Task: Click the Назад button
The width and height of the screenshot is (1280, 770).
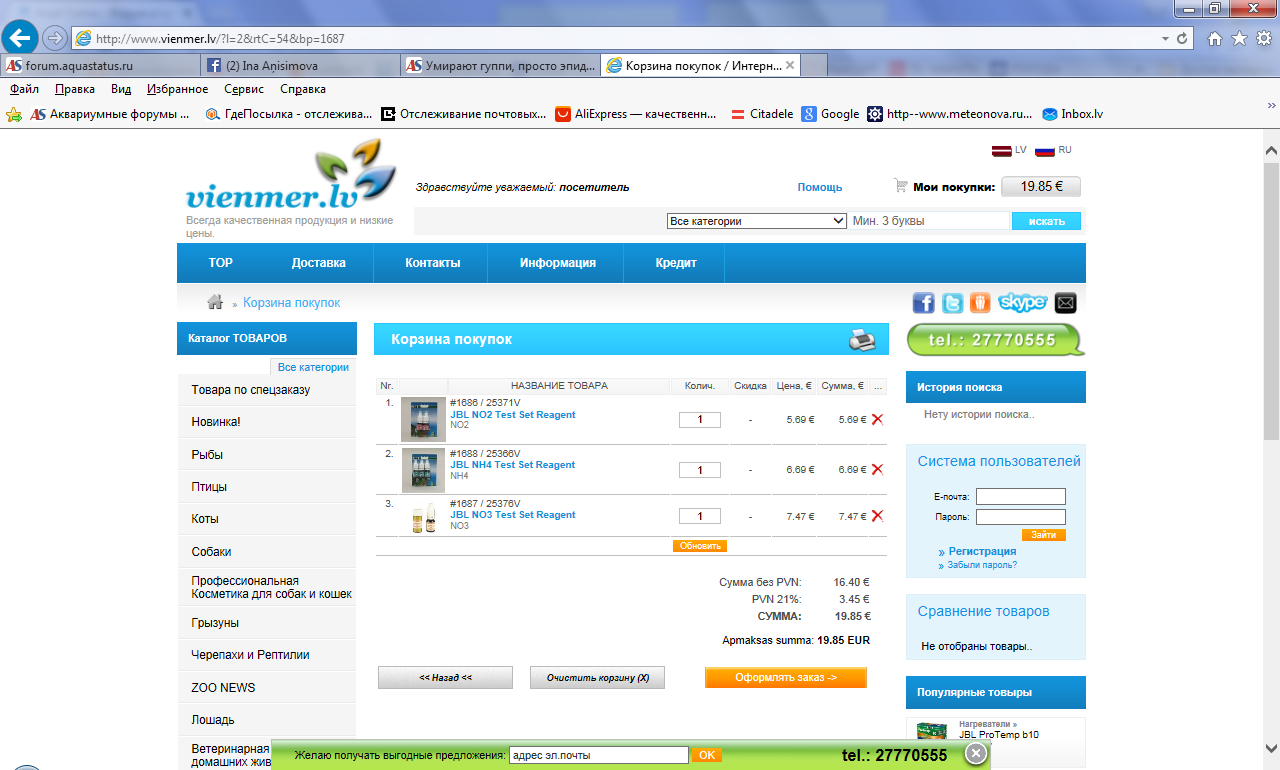Action: click(445, 677)
